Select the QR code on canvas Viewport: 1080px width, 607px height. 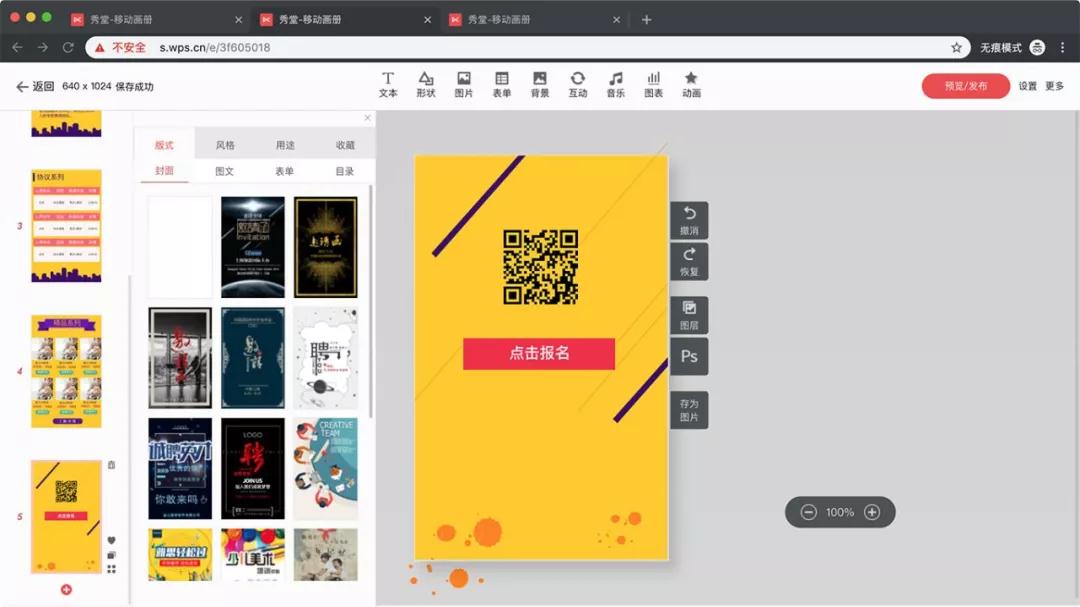[541, 267]
